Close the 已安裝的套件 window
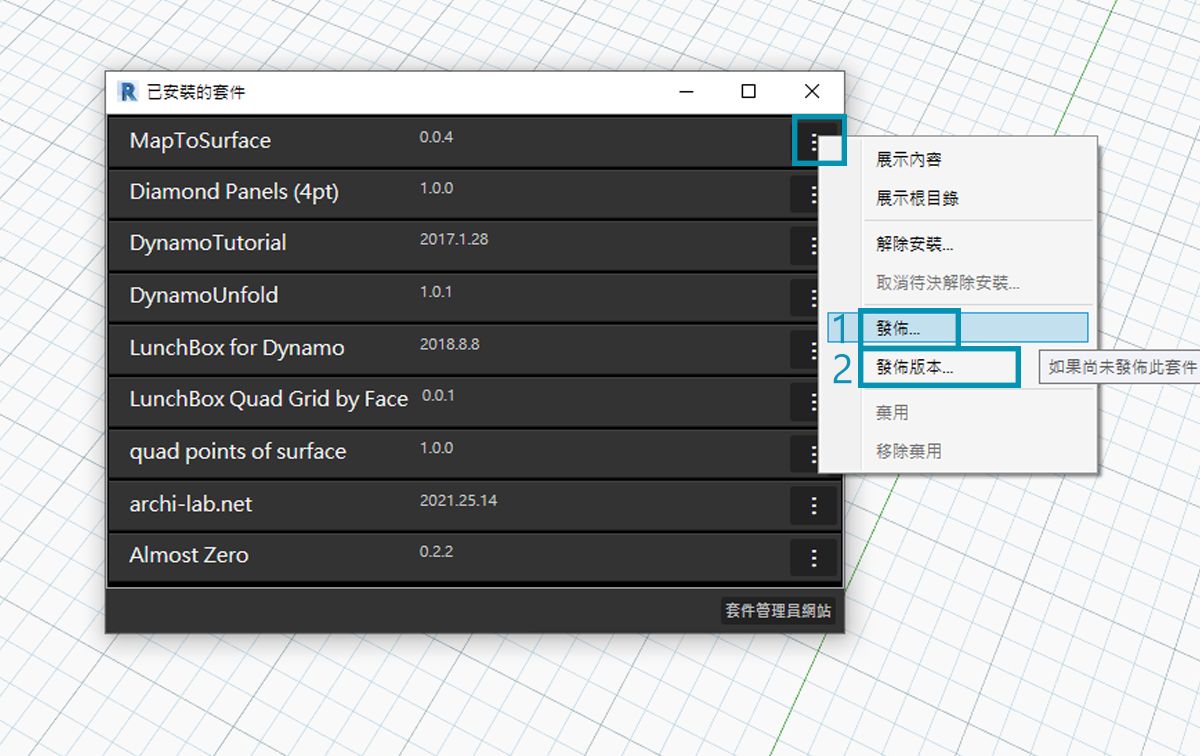 coord(812,92)
